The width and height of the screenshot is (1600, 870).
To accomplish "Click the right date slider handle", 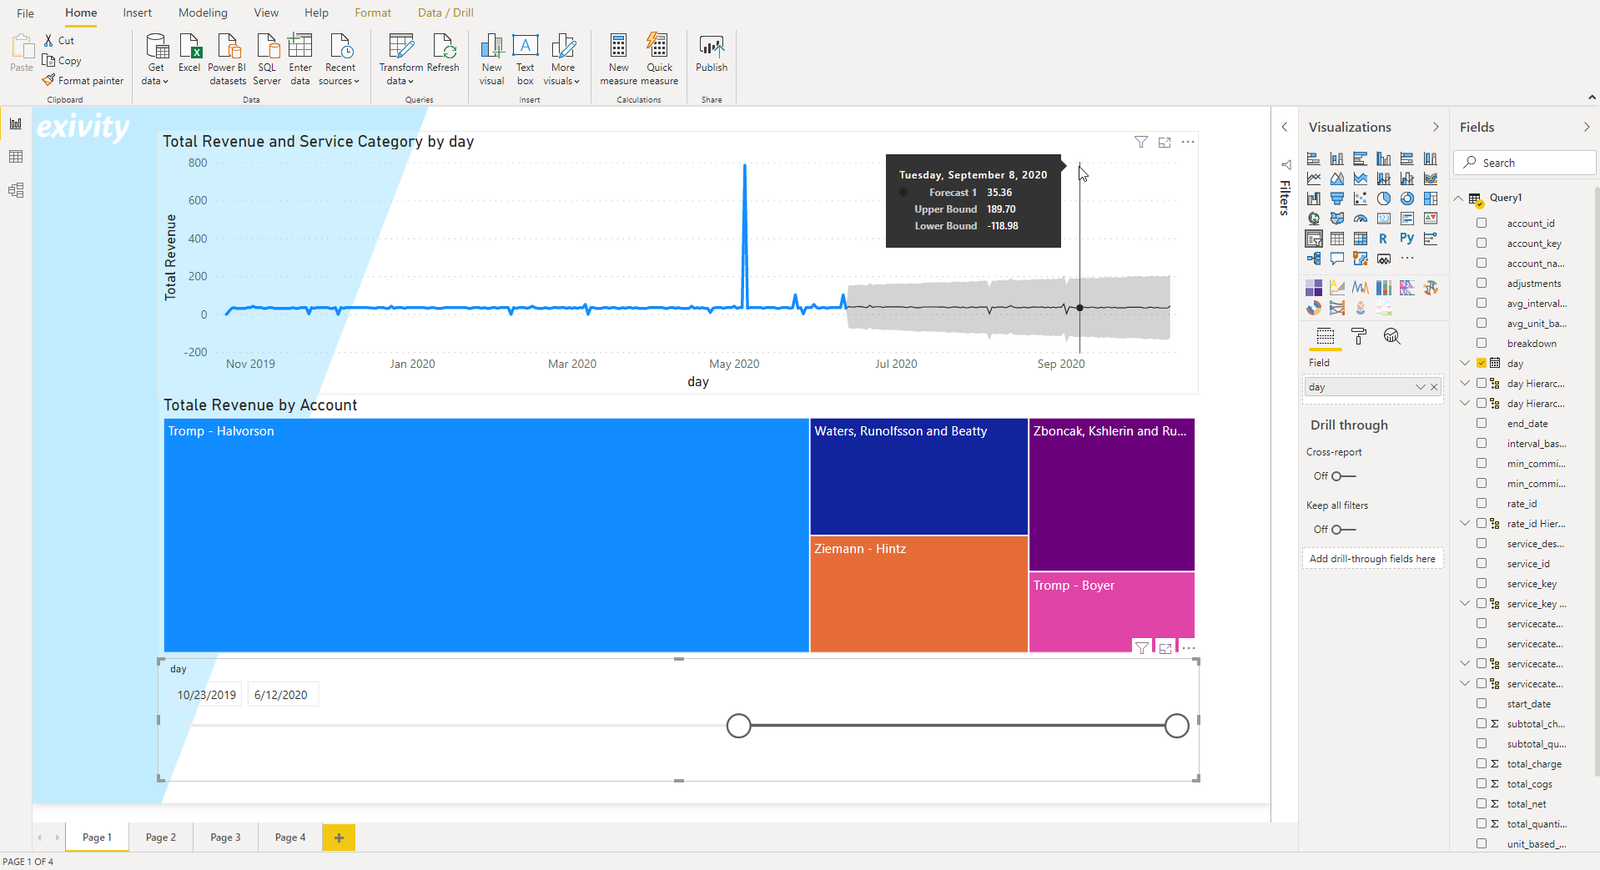I will (1177, 726).
